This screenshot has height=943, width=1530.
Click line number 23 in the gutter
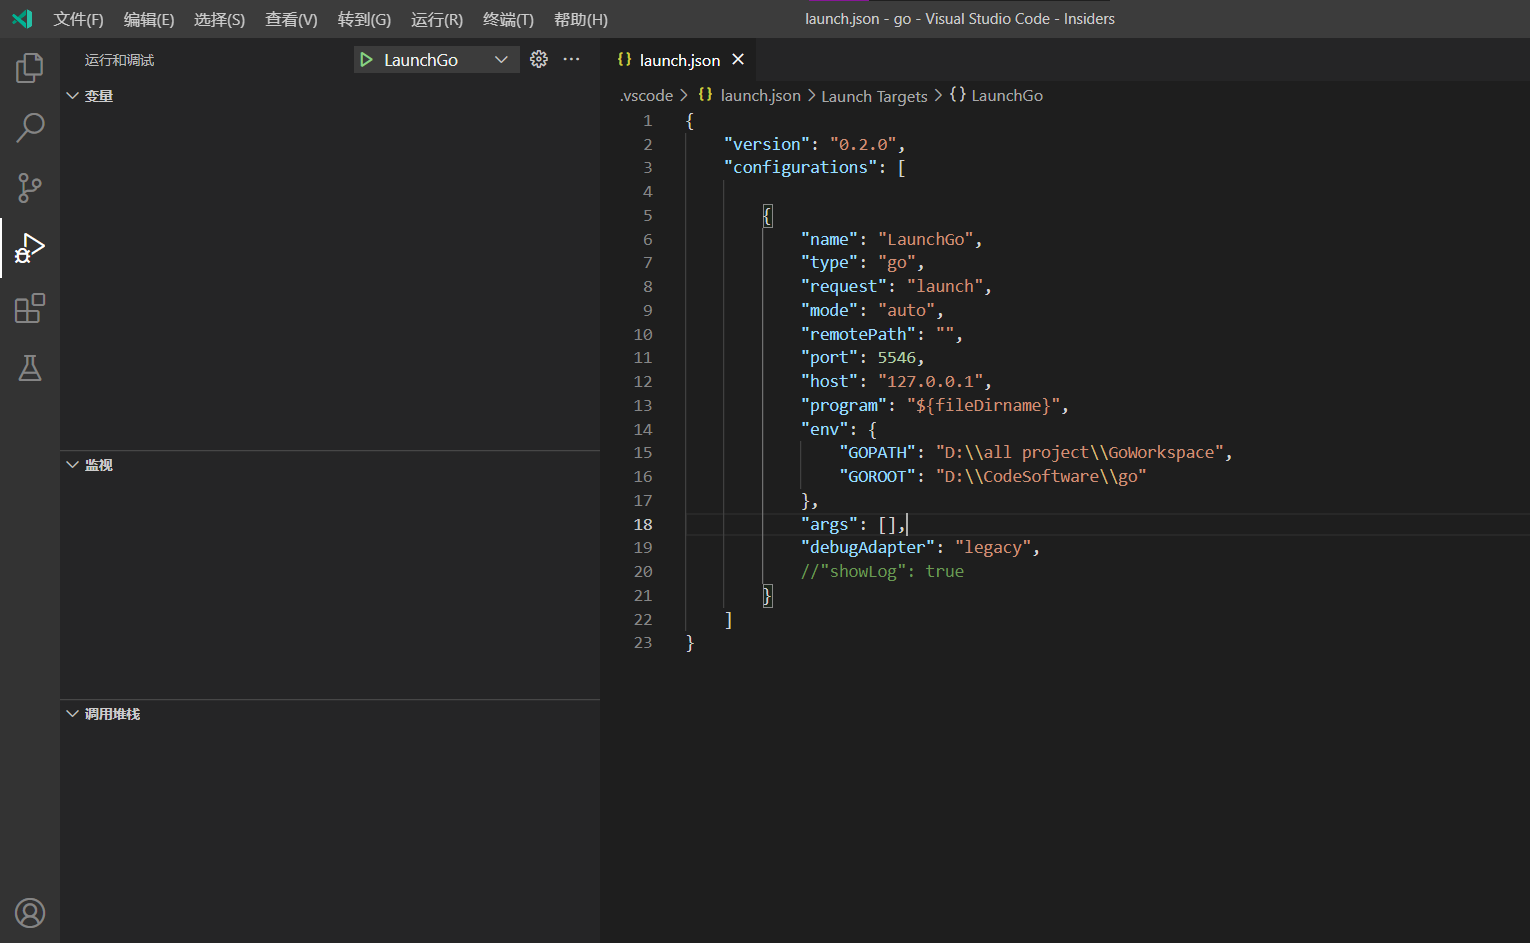(643, 642)
